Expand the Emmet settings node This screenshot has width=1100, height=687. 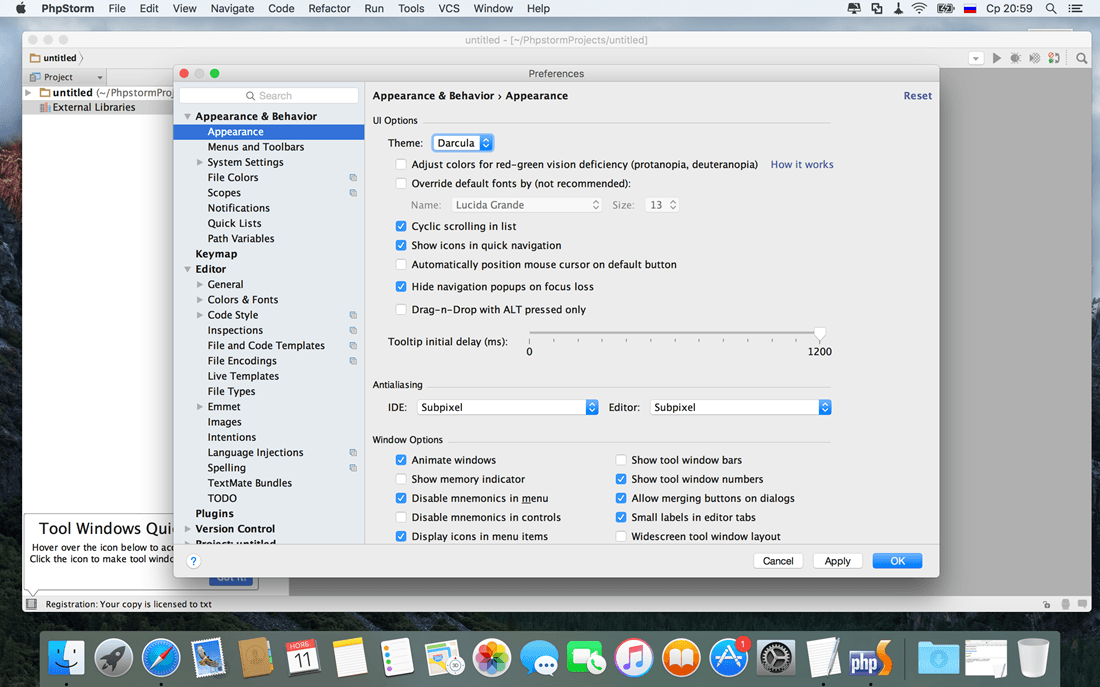(200, 407)
